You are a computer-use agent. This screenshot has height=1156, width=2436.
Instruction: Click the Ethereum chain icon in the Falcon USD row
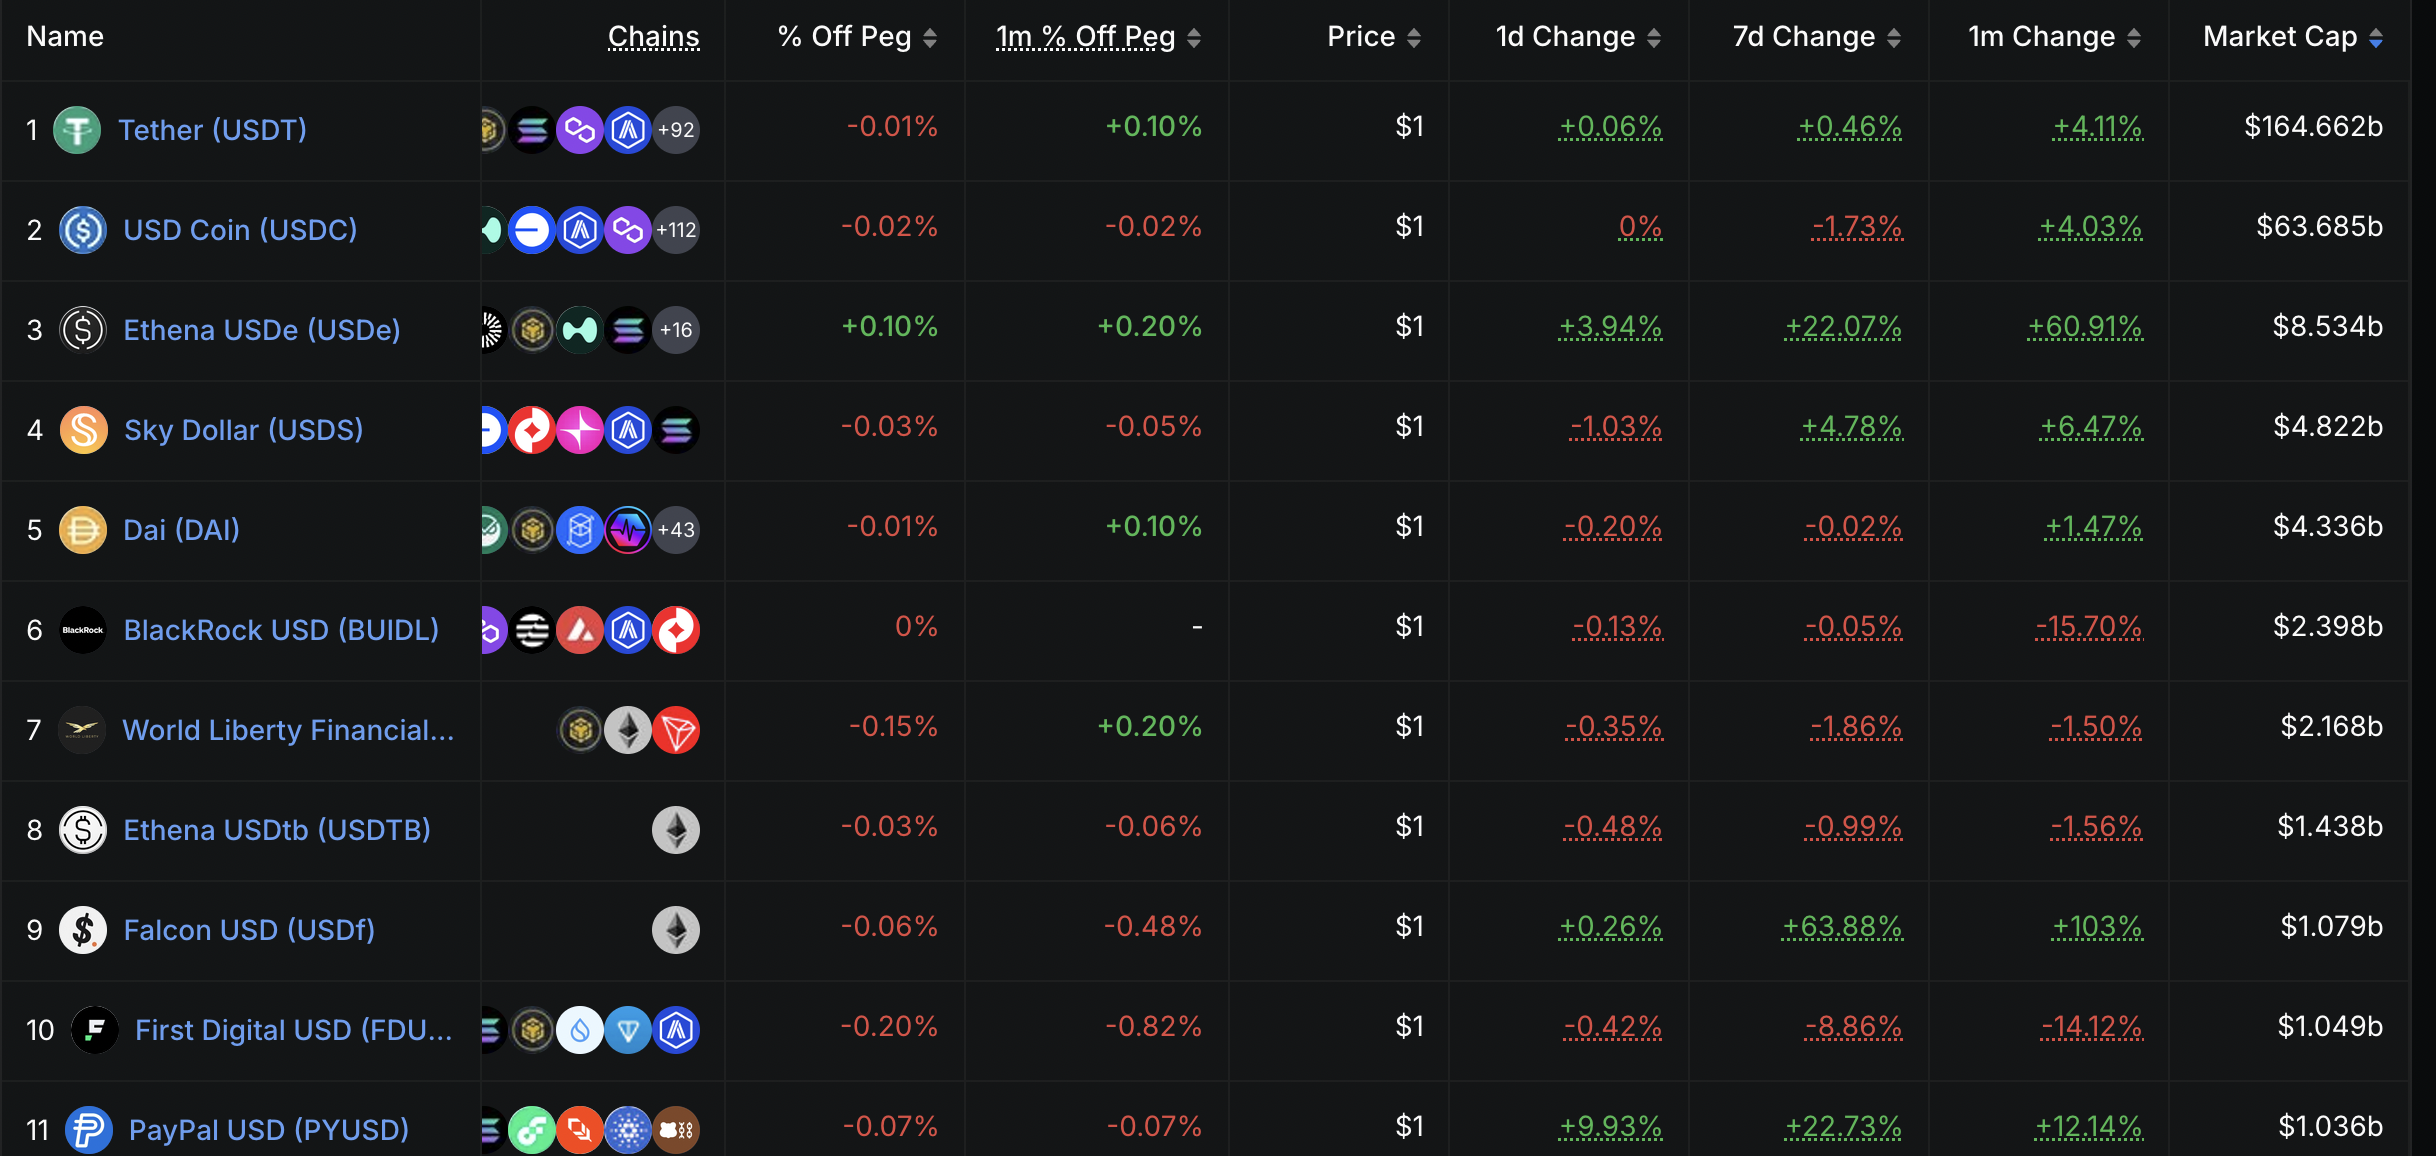676,930
